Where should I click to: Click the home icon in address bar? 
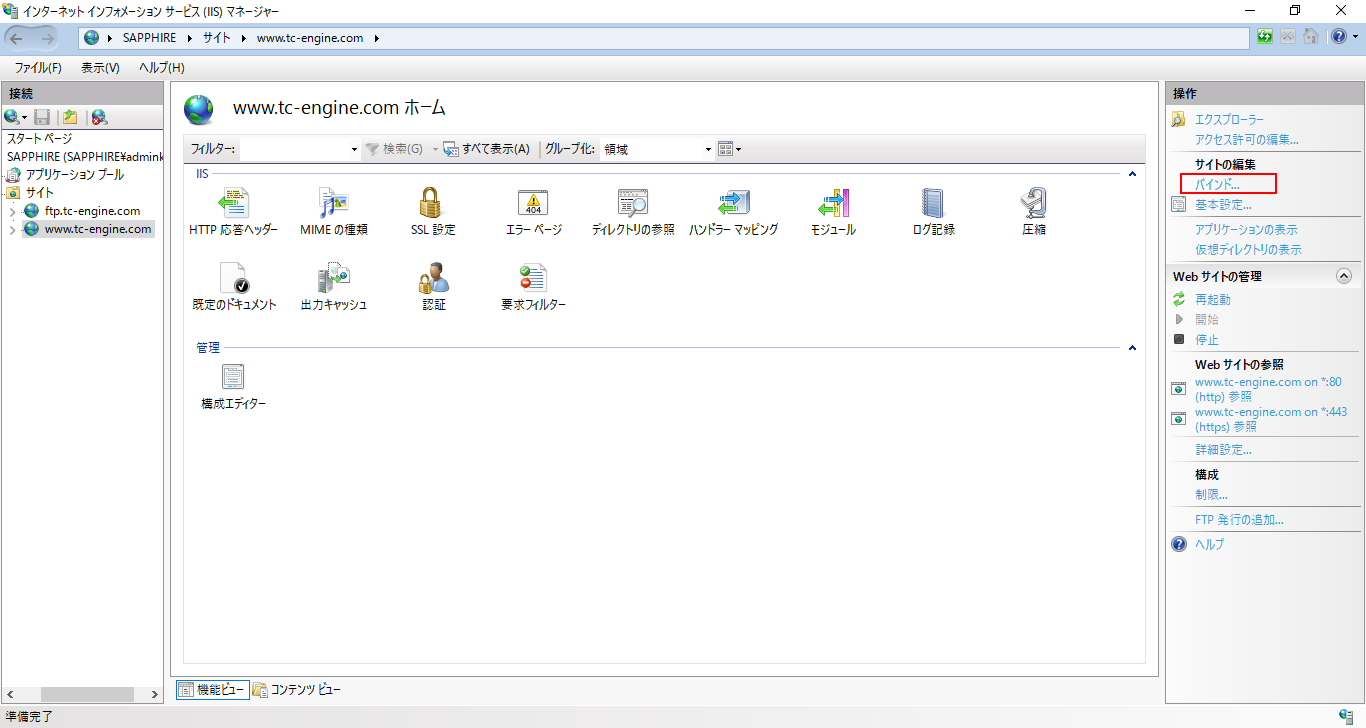click(x=1310, y=37)
